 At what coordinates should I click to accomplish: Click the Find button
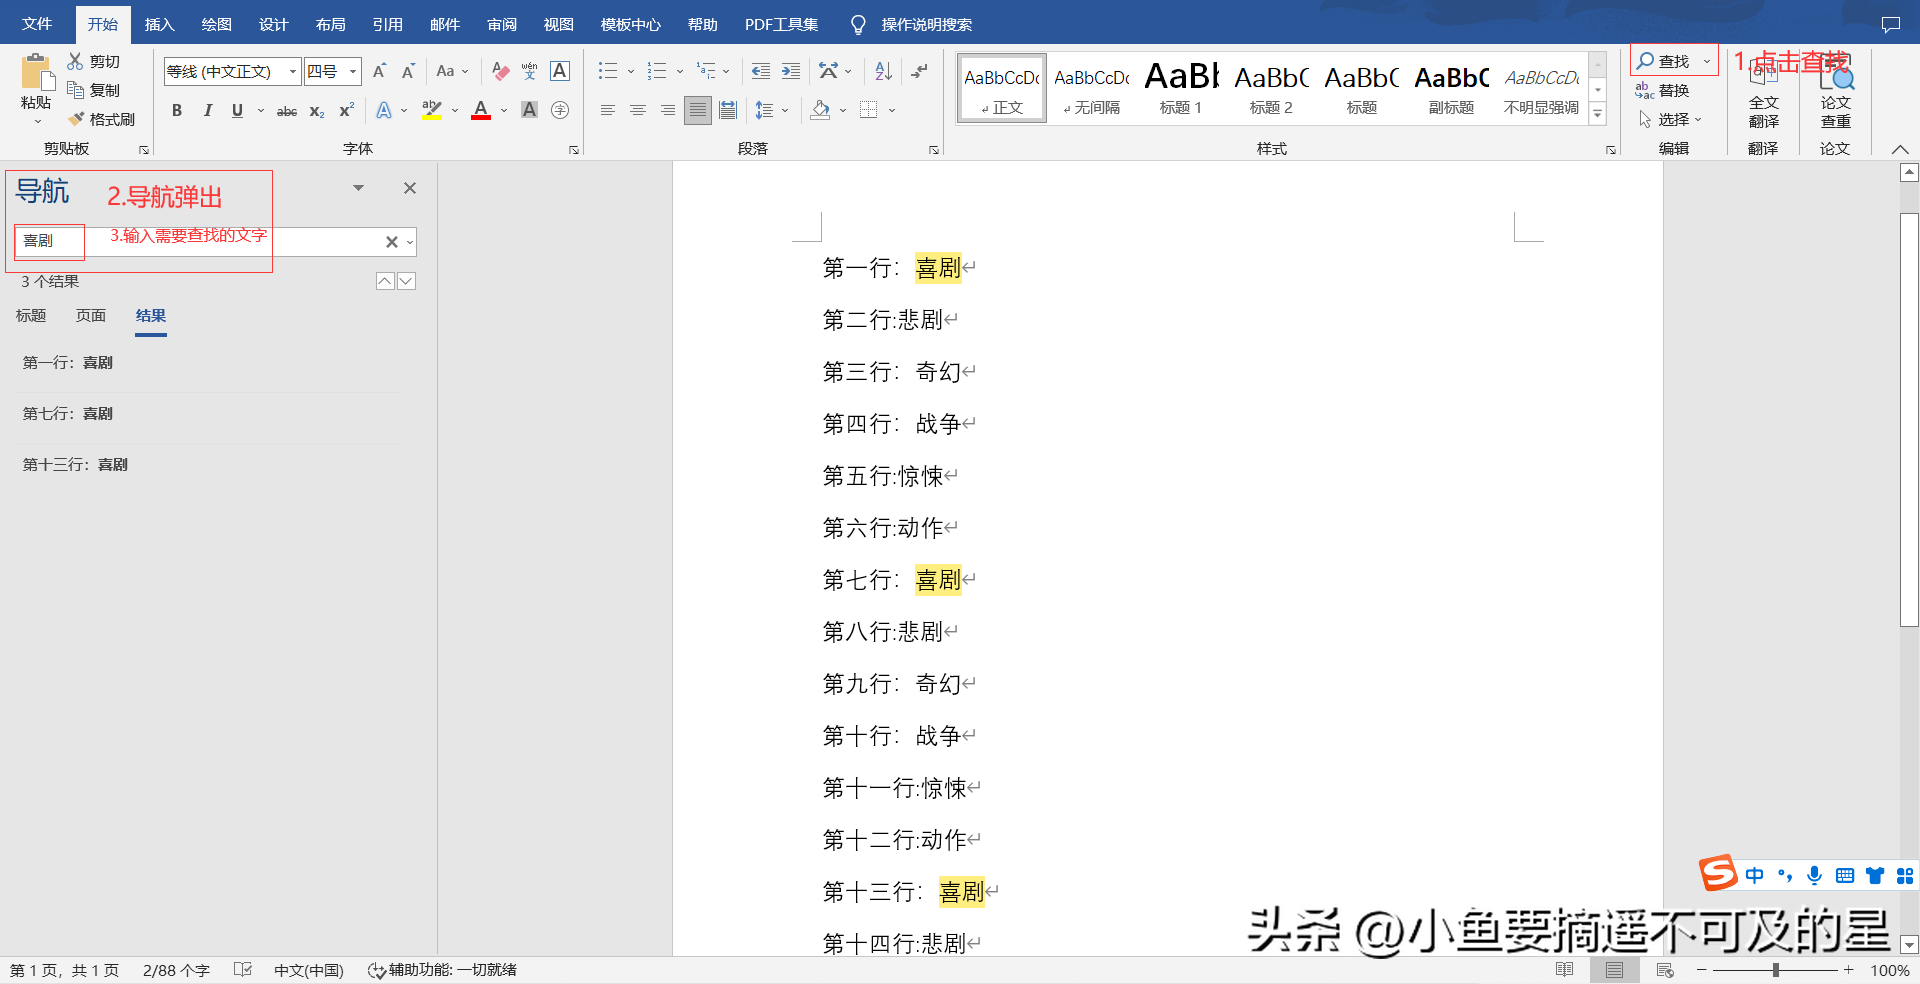pos(1664,61)
